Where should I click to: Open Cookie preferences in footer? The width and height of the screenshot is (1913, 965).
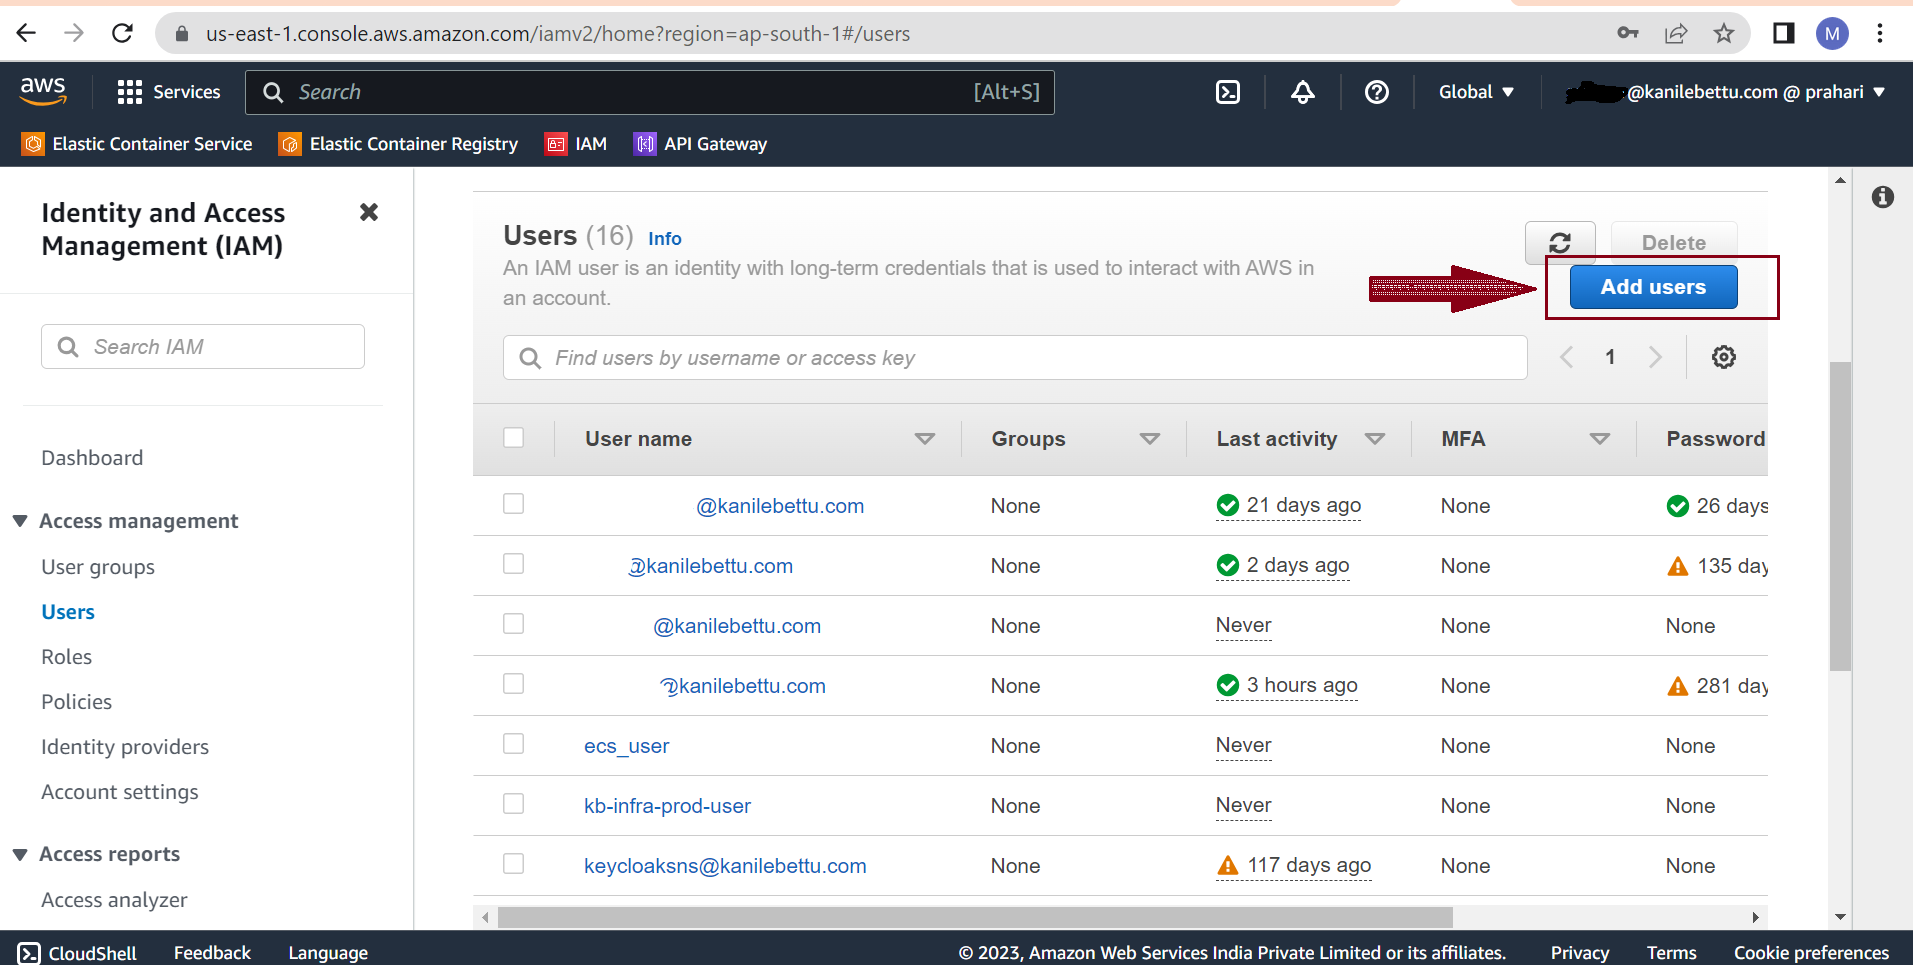1811,953
